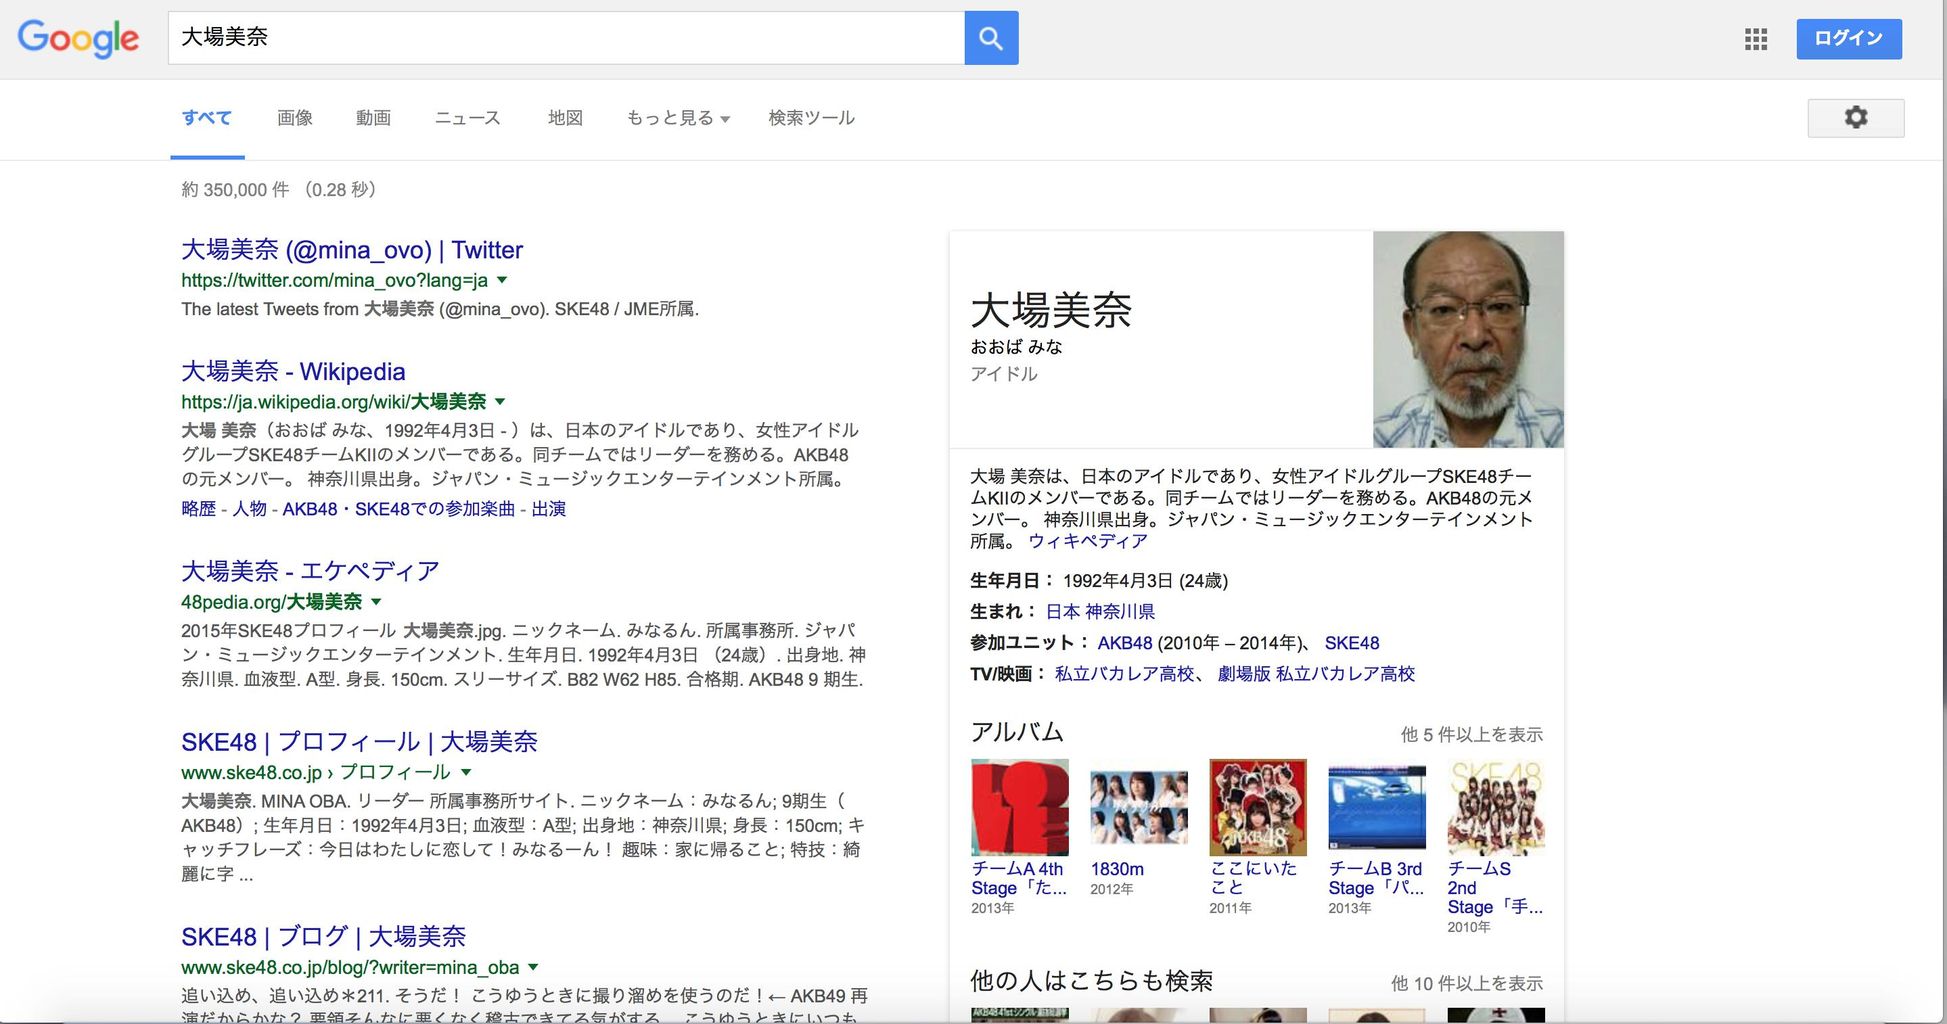Click the 1830m album title
This screenshot has height=1024, width=1947.
pos(1117,869)
